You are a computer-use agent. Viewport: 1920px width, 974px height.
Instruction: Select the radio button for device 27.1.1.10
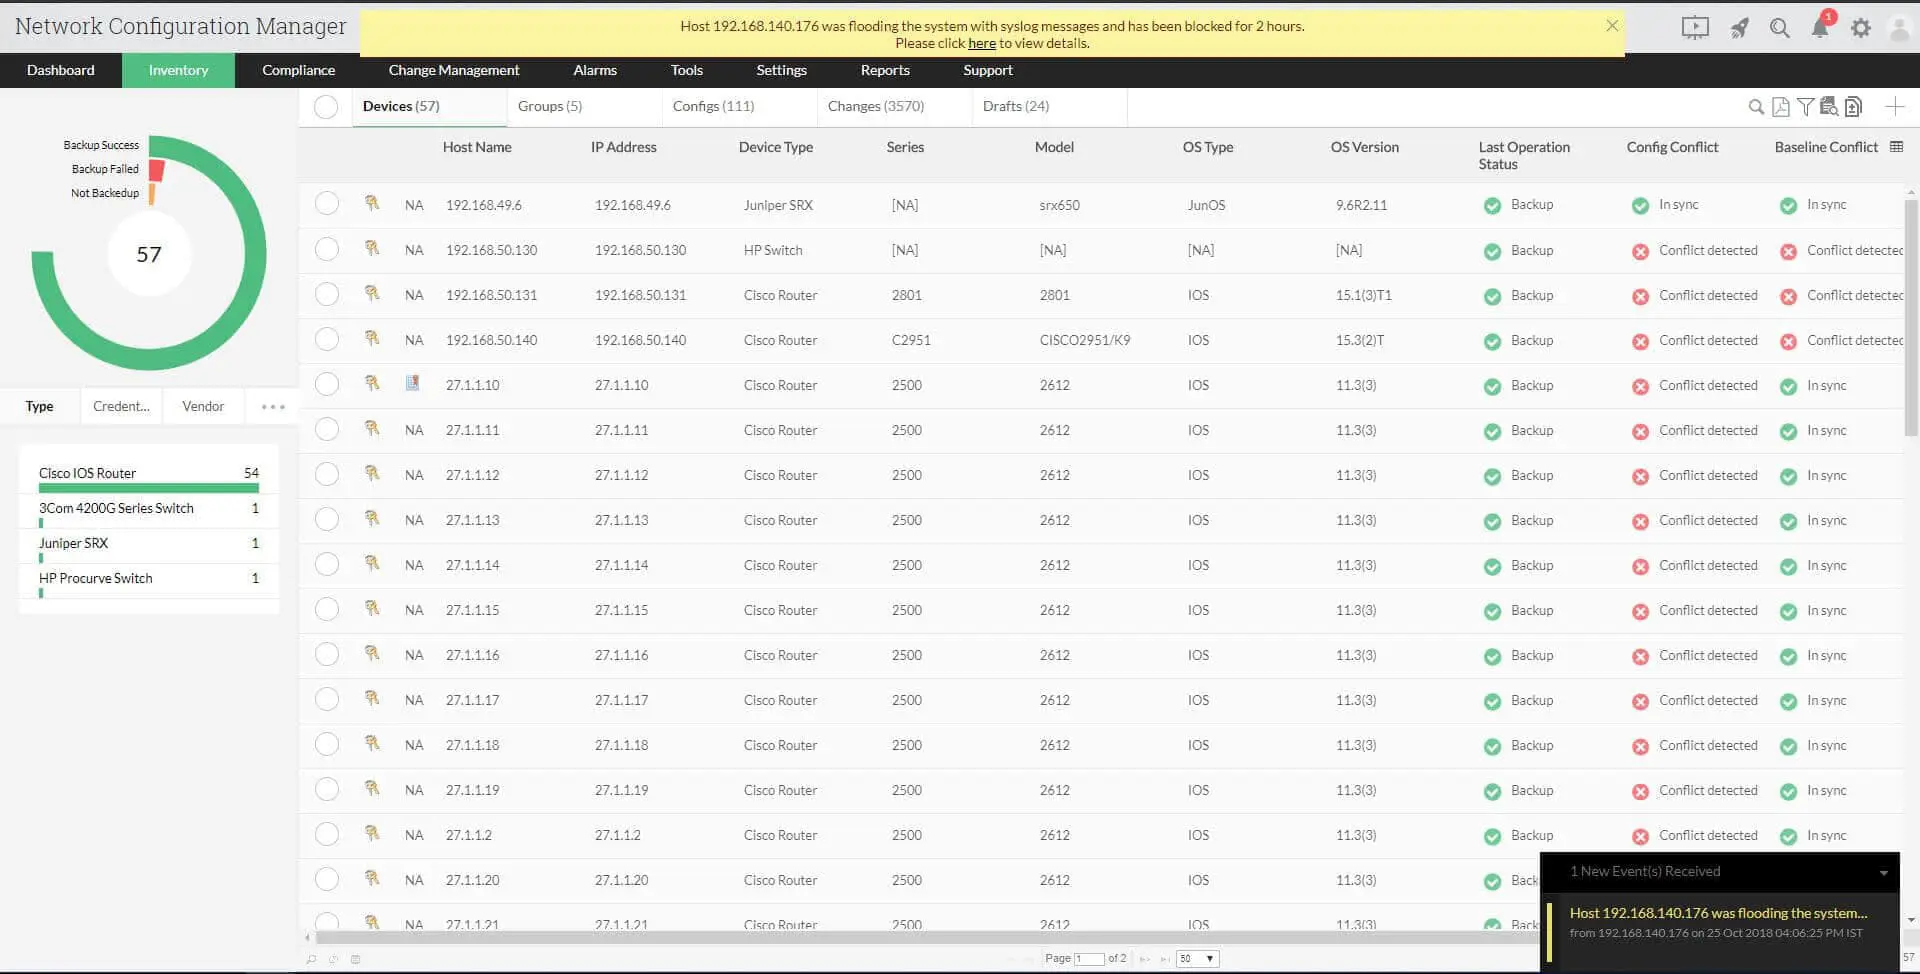(x=327, y=384)
